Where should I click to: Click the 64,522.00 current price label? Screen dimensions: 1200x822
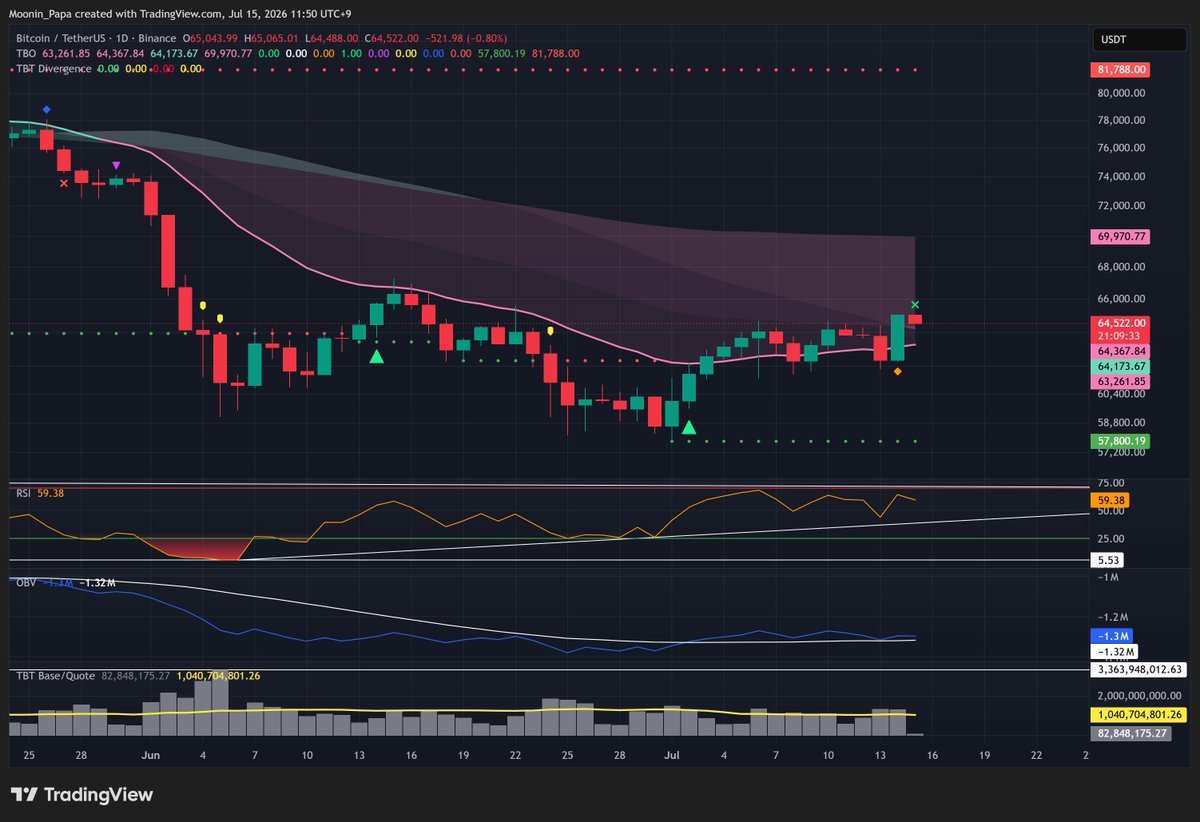pos(1120,323)
